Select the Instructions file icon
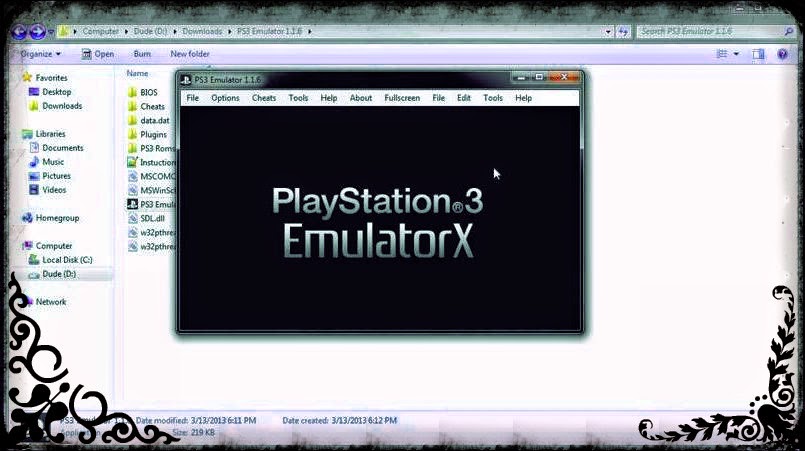Image resolution: width=805 pixels, height=451 pixels. click(132, 162)
